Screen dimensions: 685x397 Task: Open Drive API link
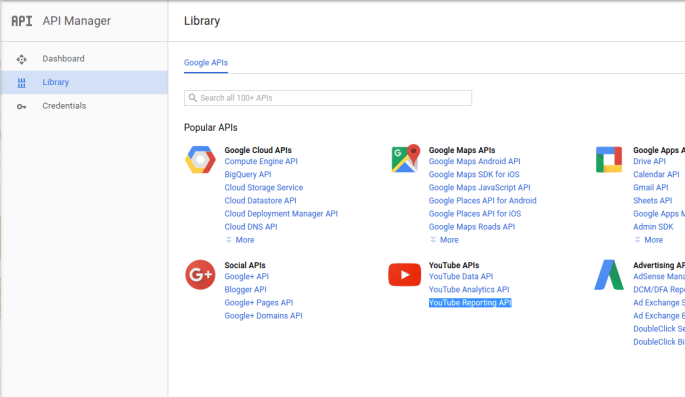(x=650, y=161)
